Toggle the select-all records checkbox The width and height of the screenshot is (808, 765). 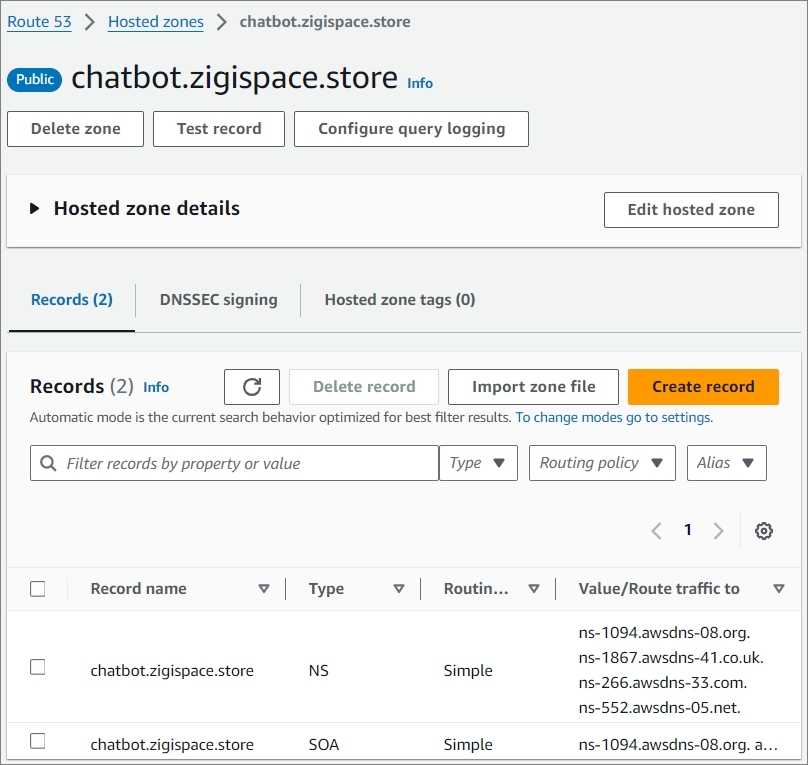coord(38,589)
